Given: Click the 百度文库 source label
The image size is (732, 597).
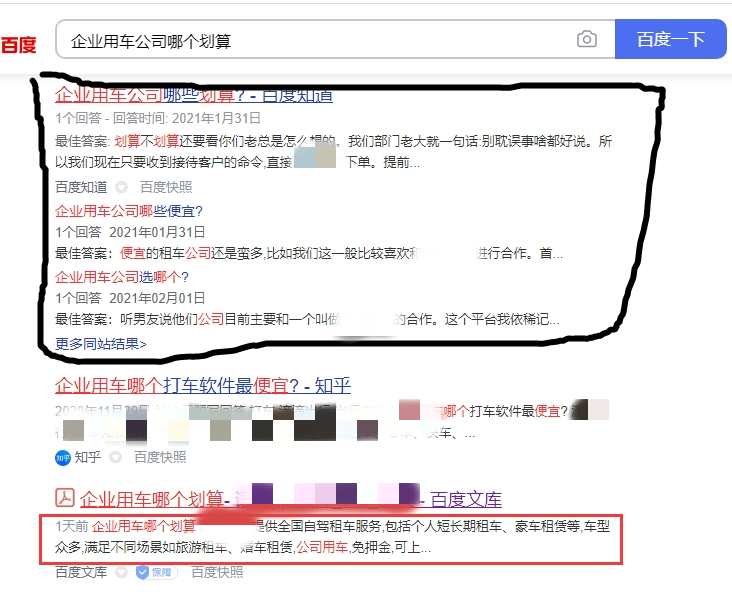Looking at the screenshot, I should coord(81,572).
